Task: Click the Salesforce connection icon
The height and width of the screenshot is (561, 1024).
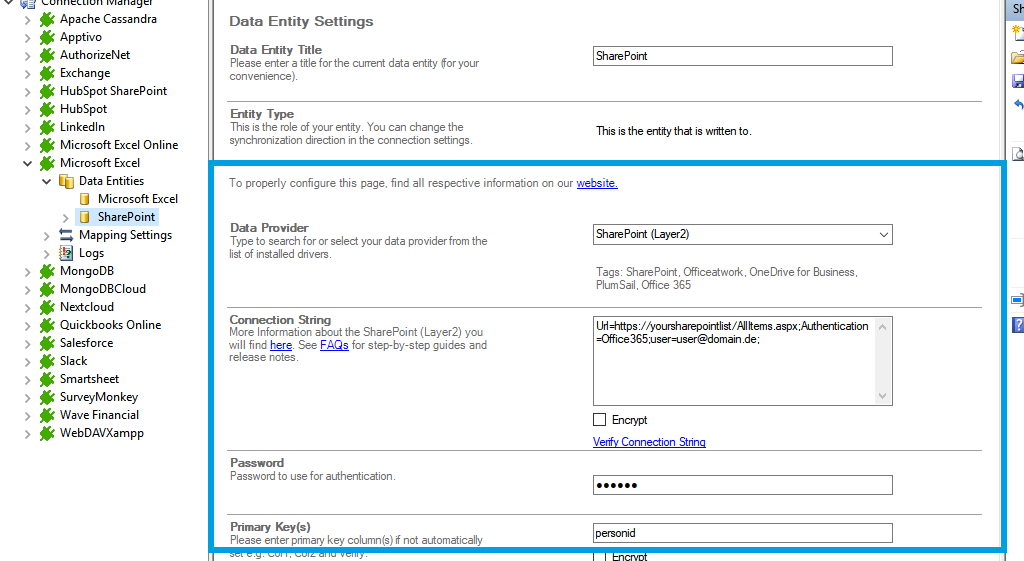Action: point(46,343)
